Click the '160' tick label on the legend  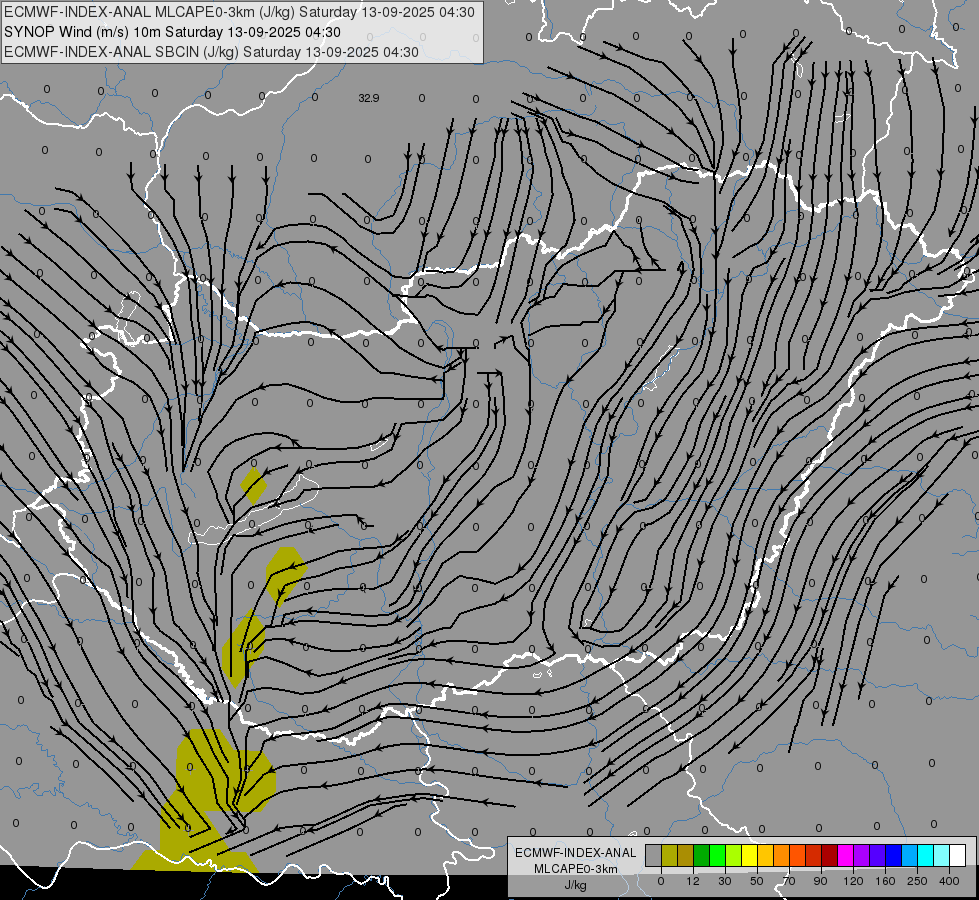885,881
